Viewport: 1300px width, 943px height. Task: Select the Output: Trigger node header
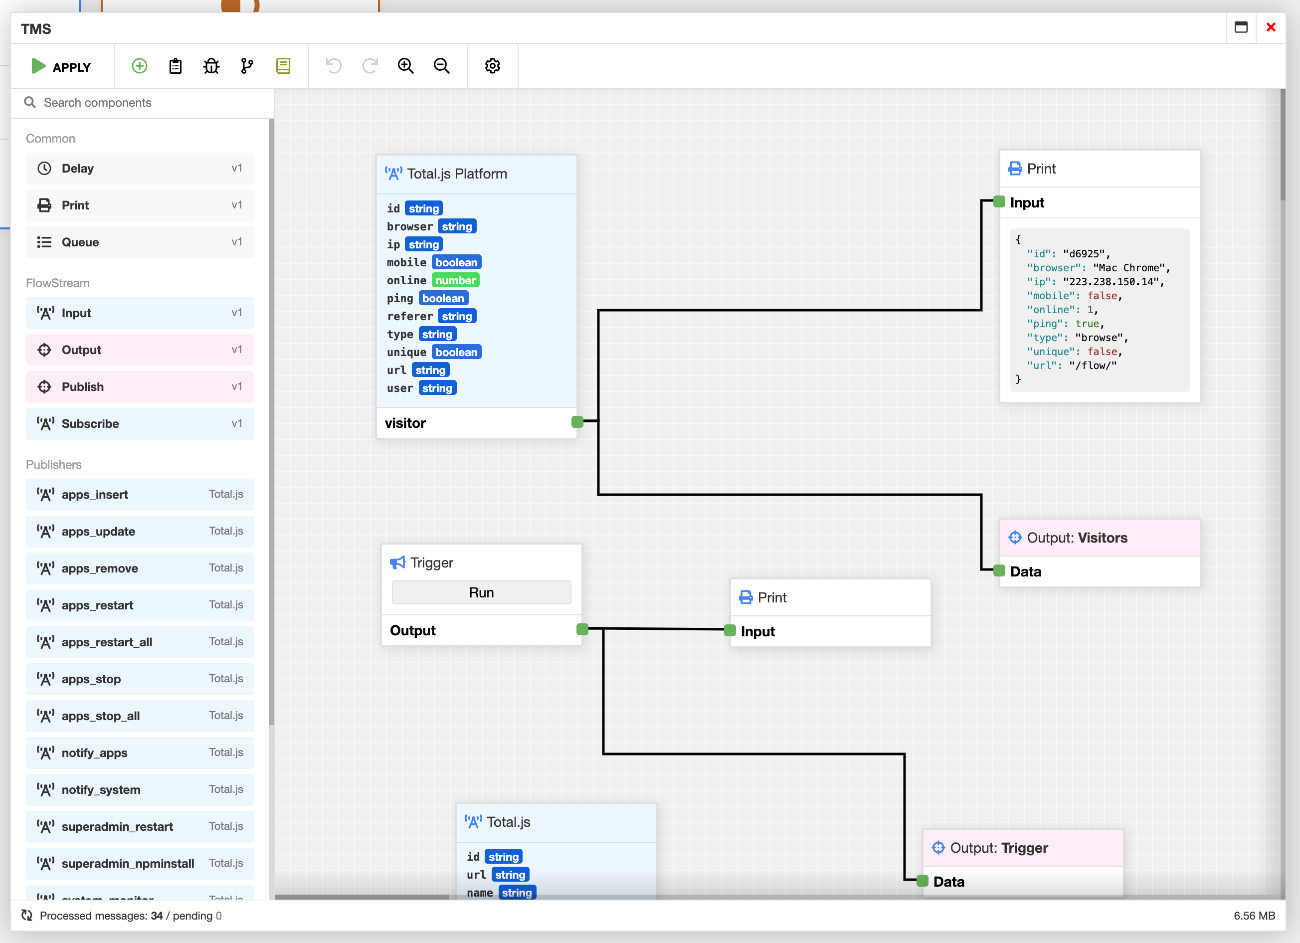pos(1023,848)
